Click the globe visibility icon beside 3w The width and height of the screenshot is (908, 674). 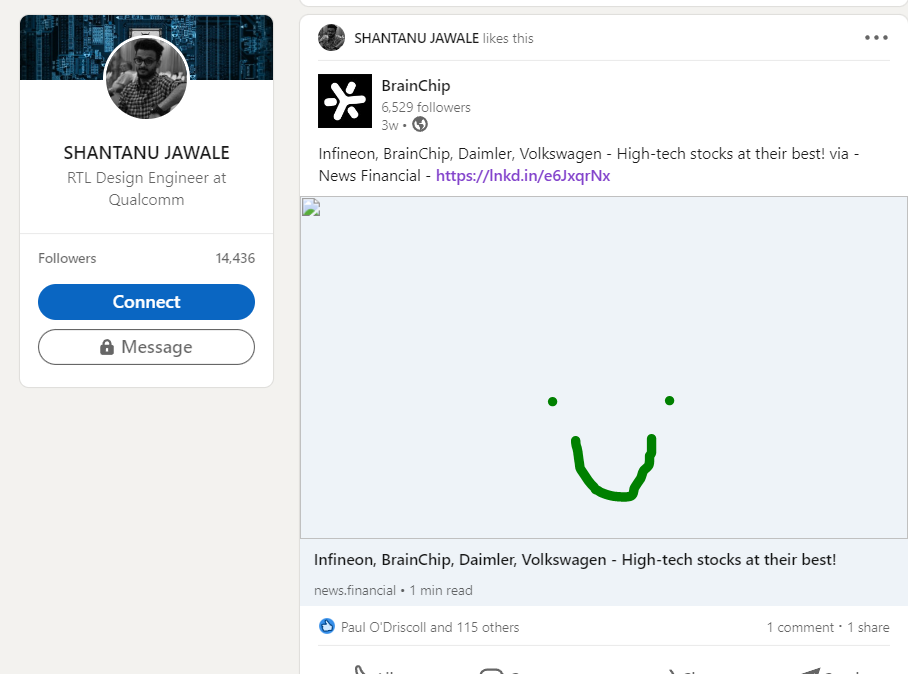point(420,124)
